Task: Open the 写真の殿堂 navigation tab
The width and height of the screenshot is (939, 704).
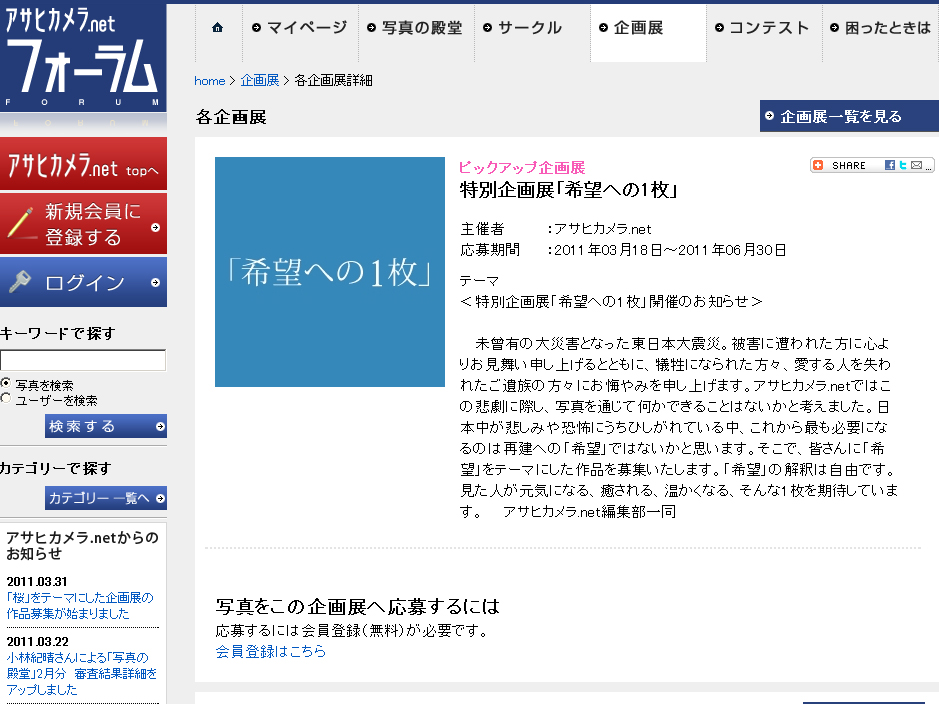Action: click(x=416, y=28)
